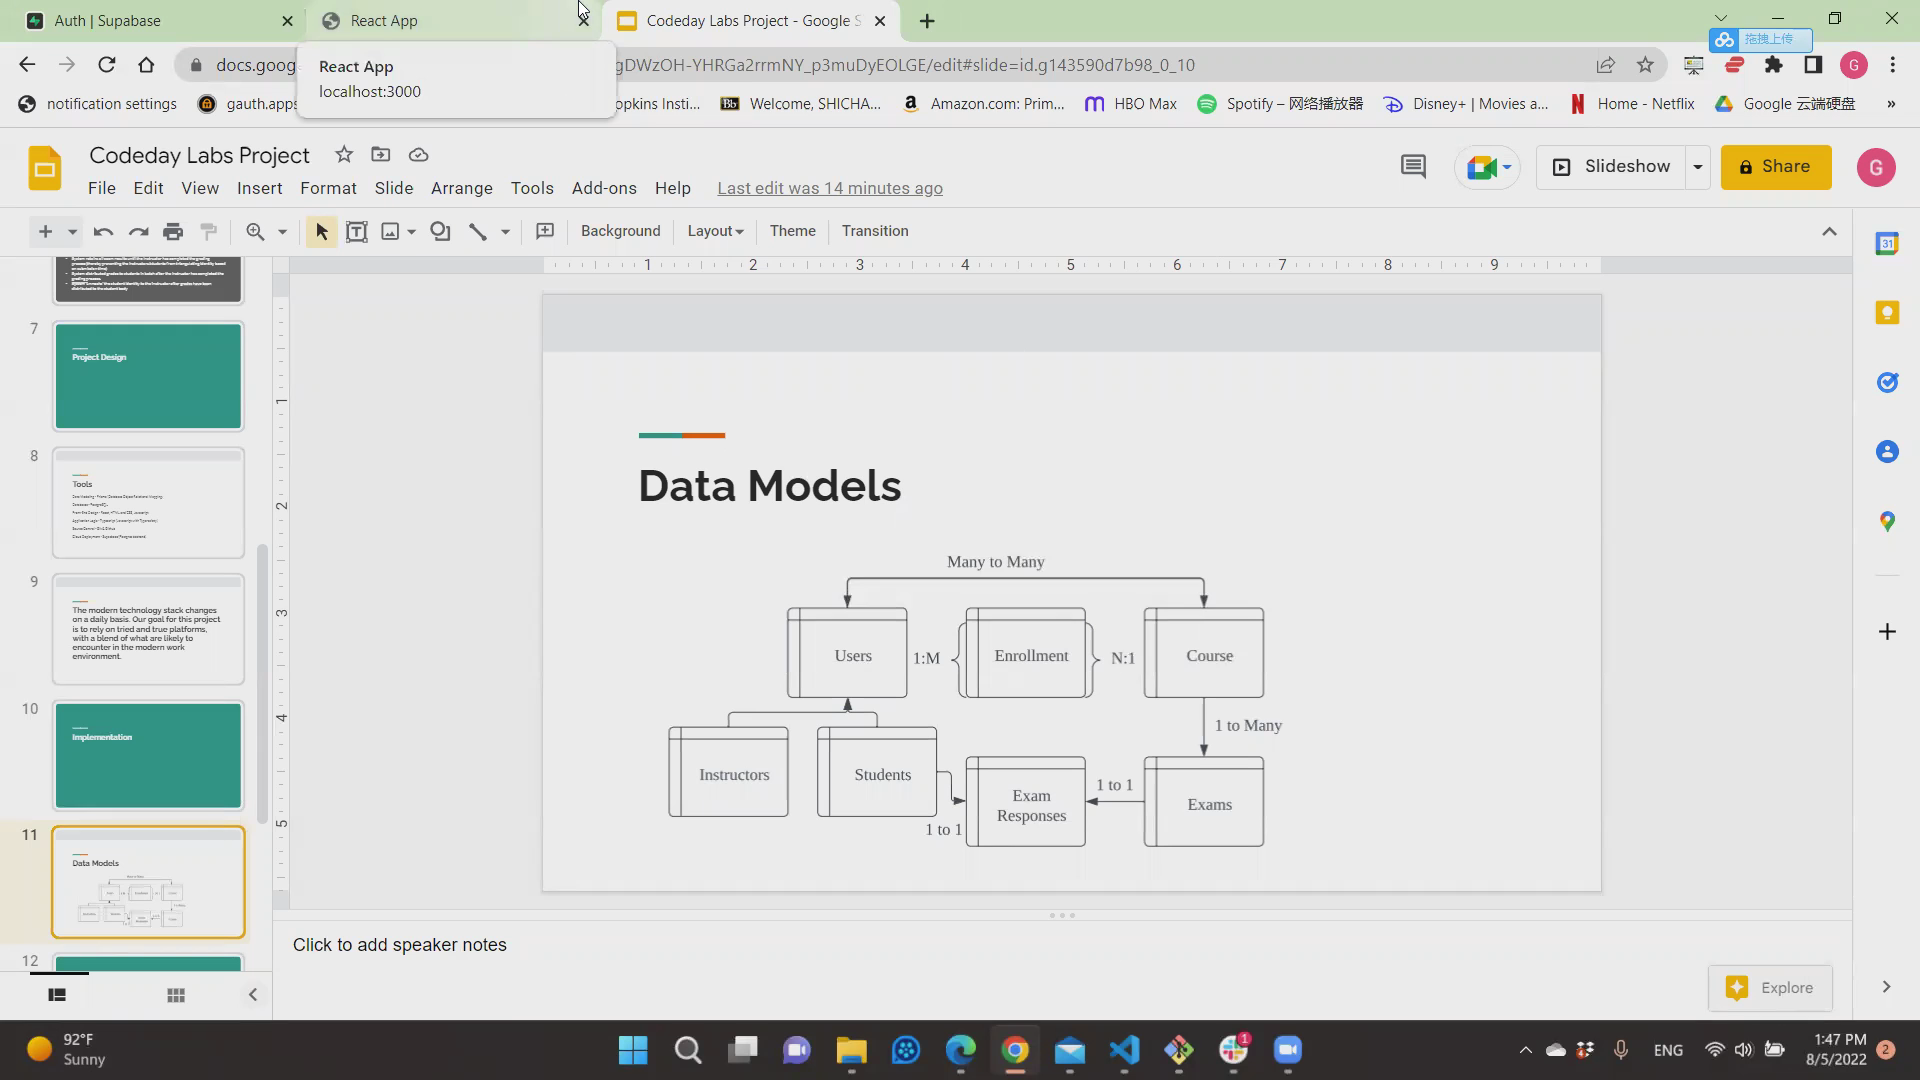Click the move to folder icon
The image size is (1920, 1080).
pyautogui.click(x=381, y=155)
